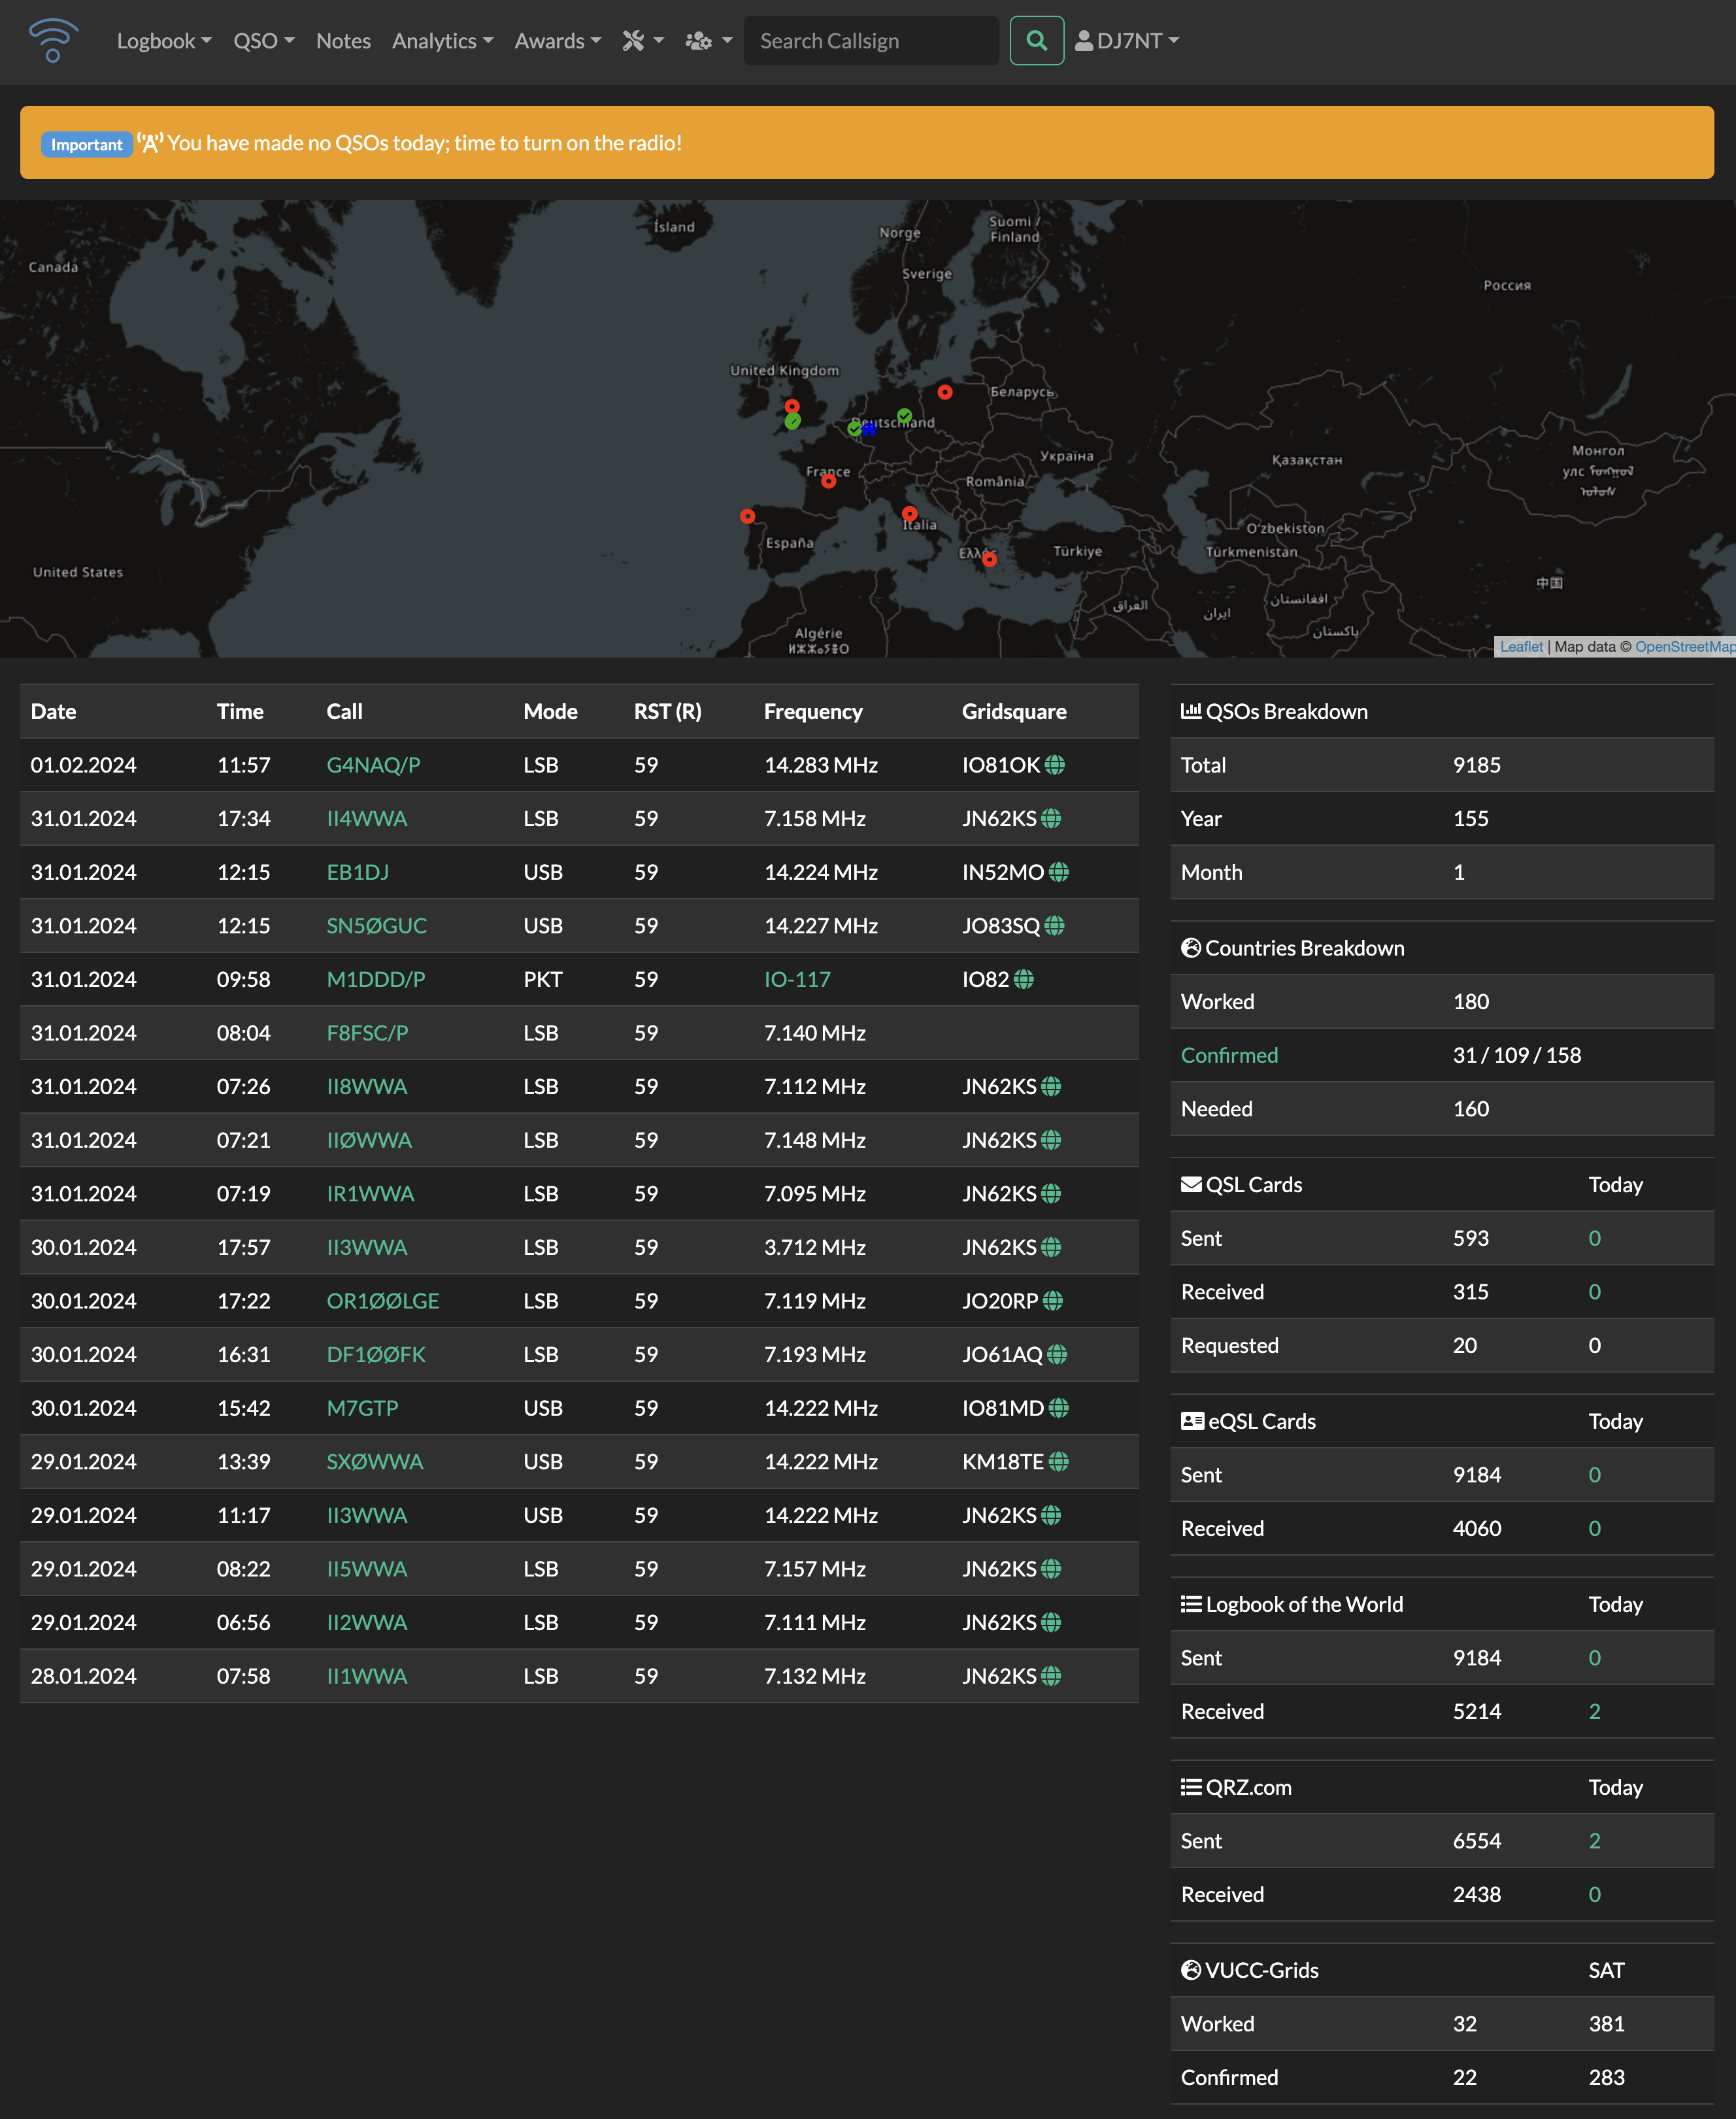
Task: Click globe icon beside JO61AQ gridsquare
Action: (1057, 1354)
